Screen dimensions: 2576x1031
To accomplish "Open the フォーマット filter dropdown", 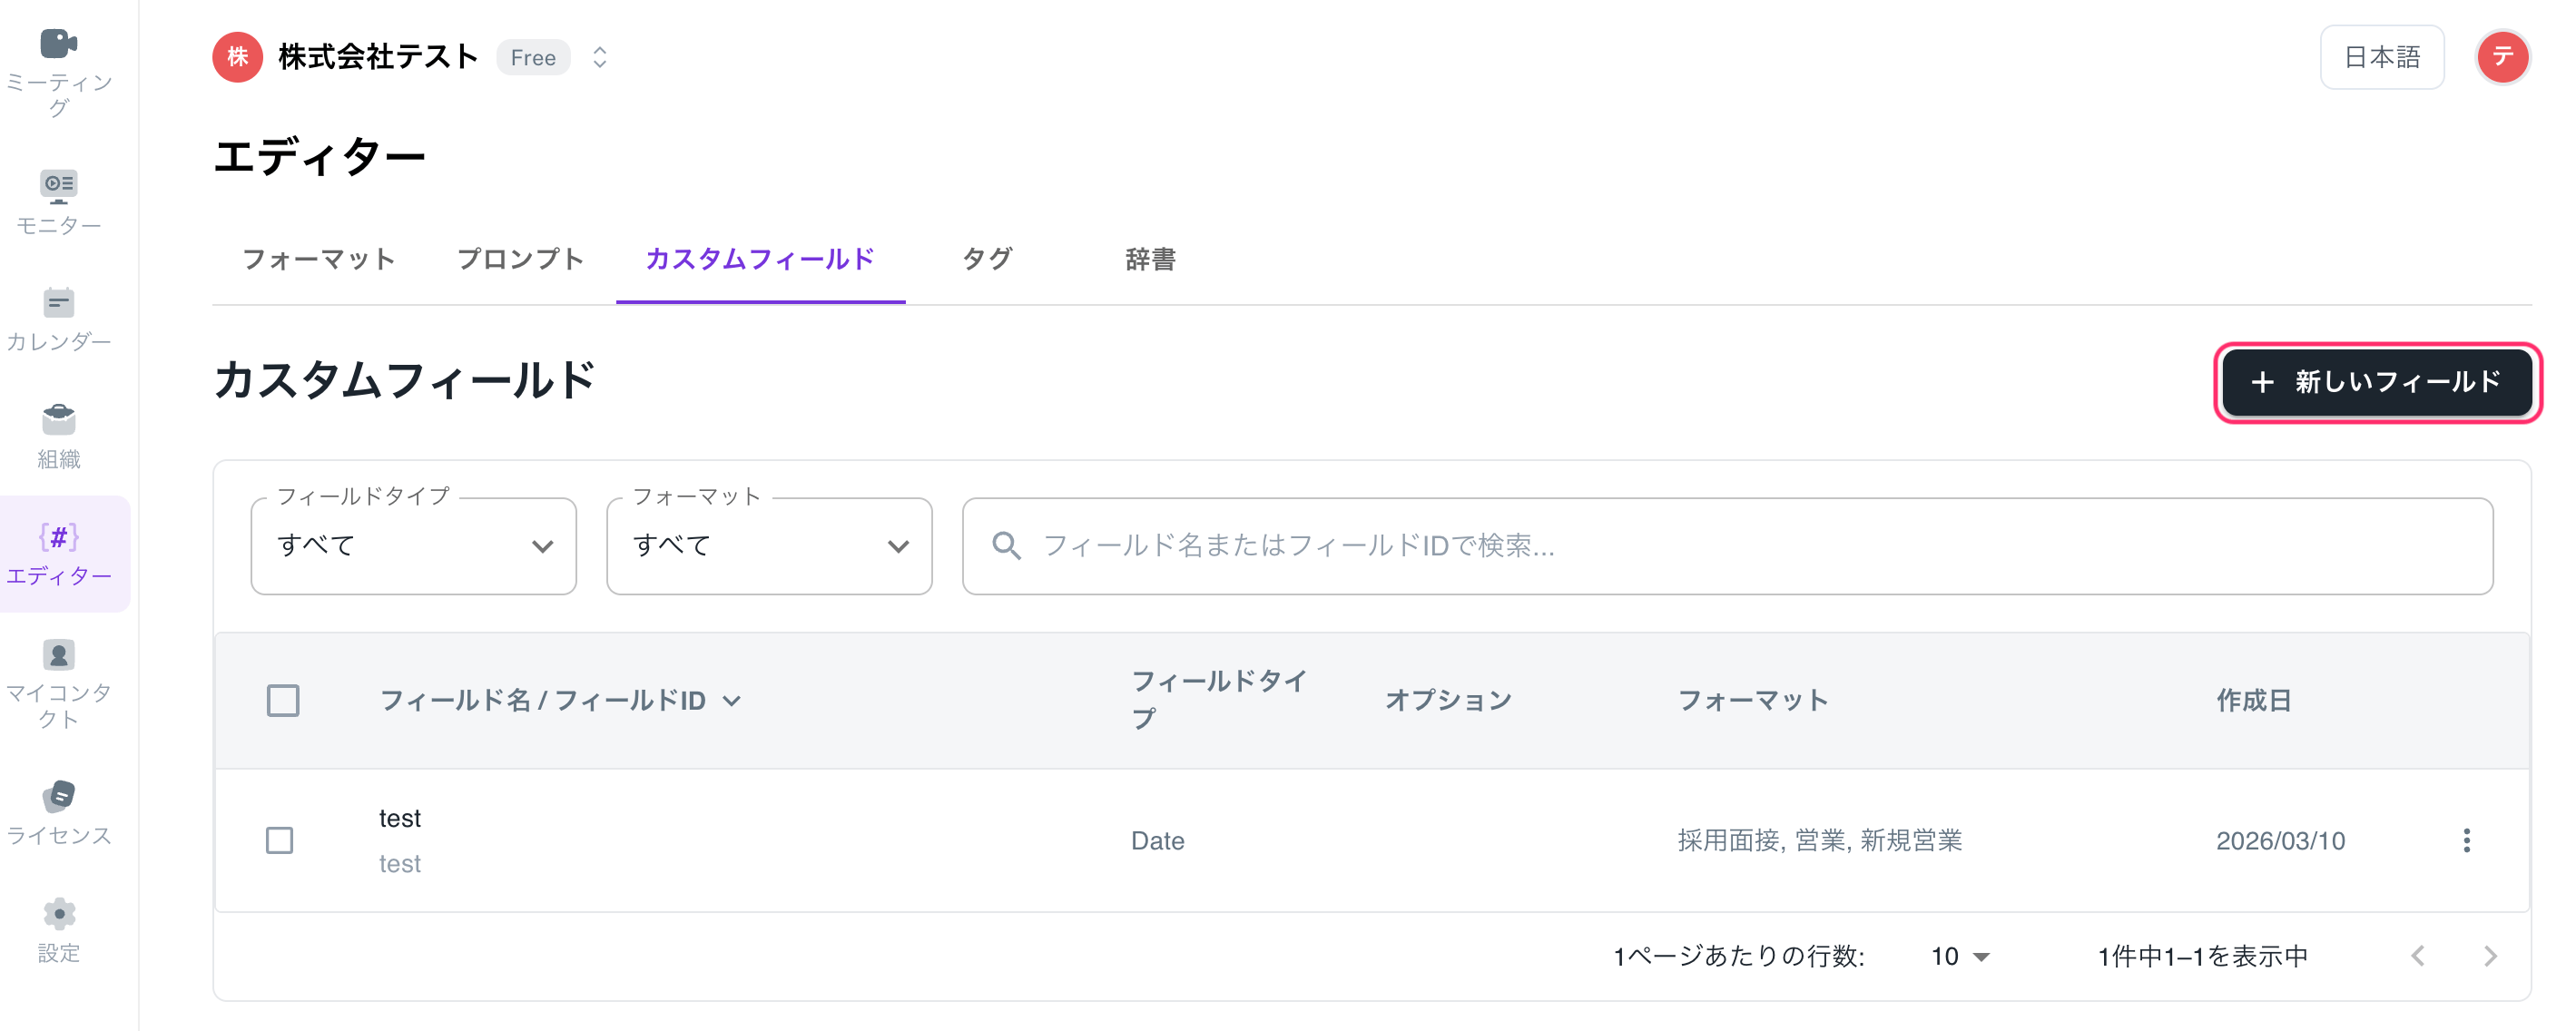I will tap(769, 546).
